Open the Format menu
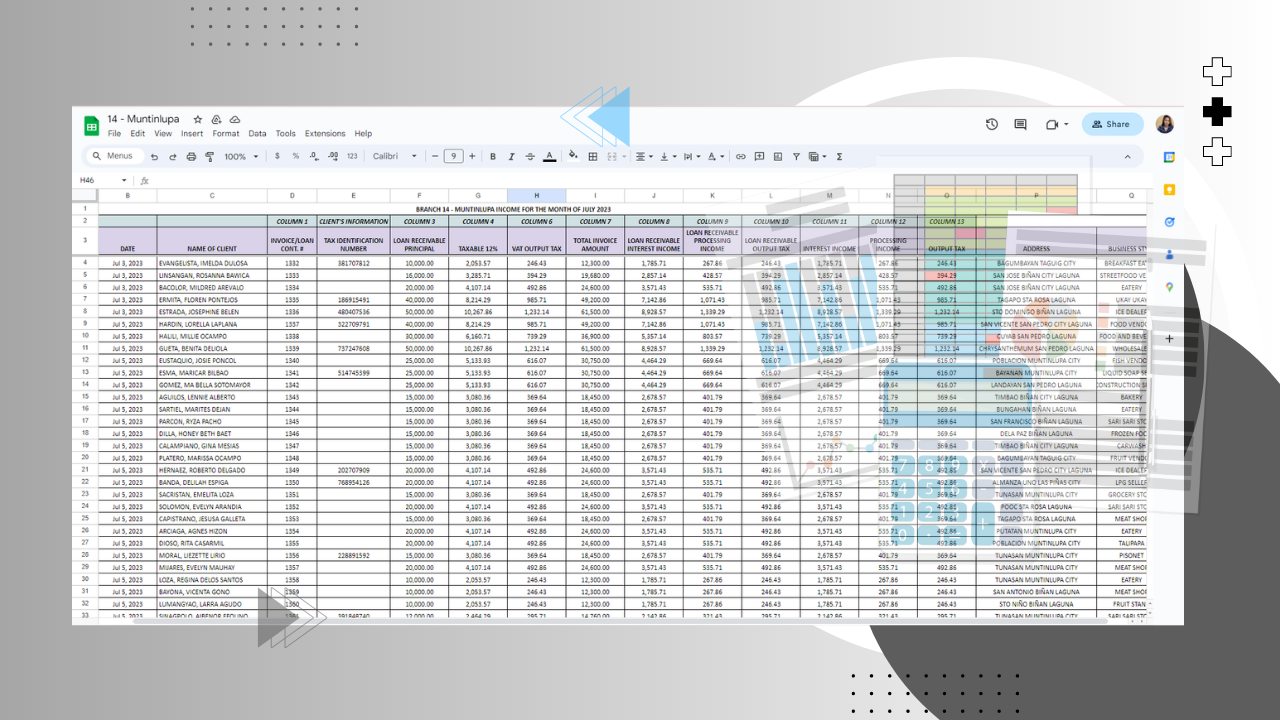1280x720 pixels. tap(226, 134)
